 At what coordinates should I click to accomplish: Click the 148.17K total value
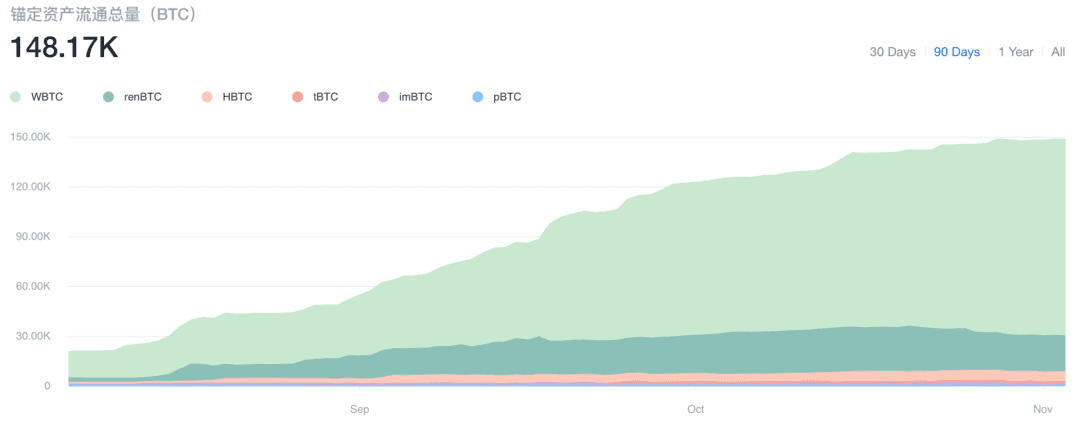tap(64, 48)
